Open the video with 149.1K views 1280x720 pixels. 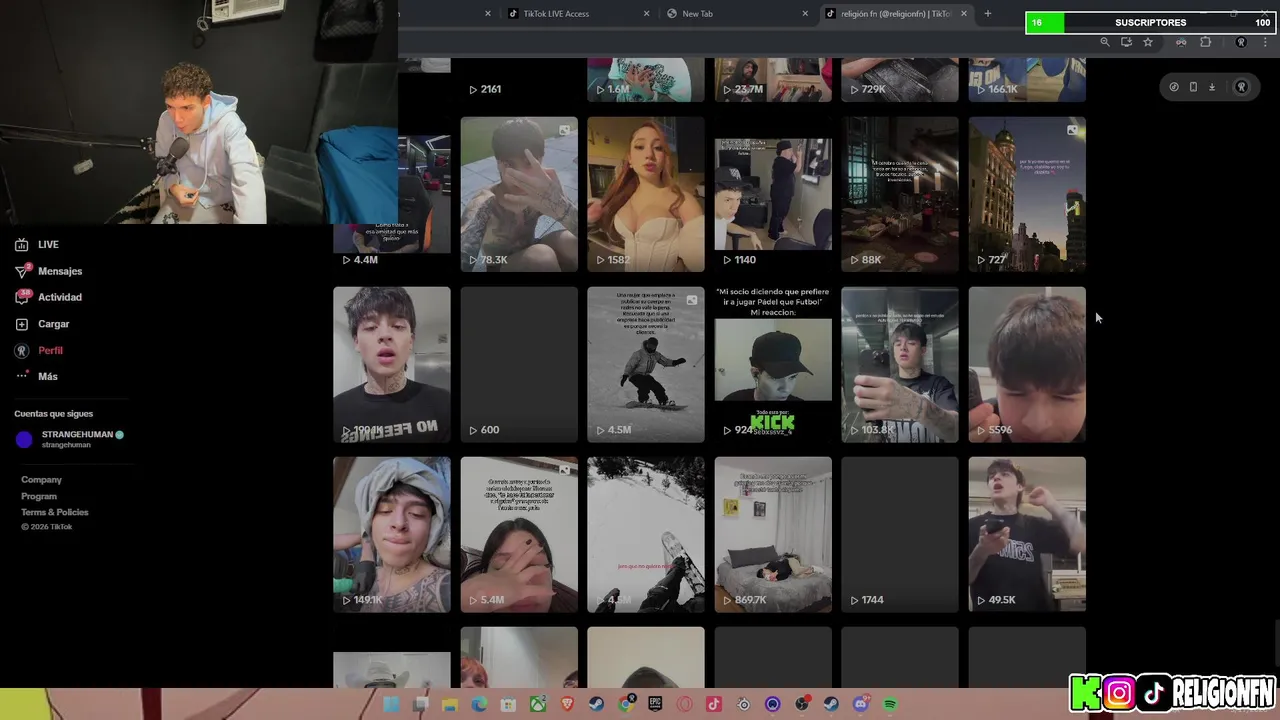(x=392, y=534)
